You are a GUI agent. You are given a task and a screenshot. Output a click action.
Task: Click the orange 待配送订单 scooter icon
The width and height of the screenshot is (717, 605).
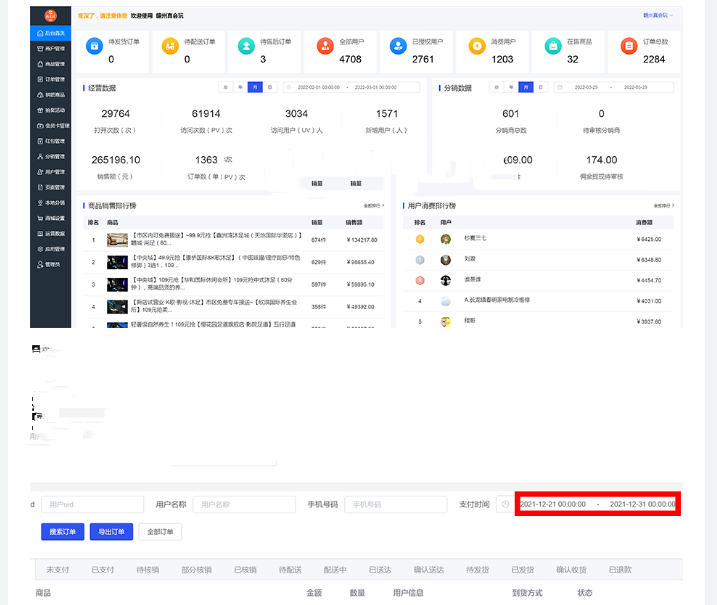coord(171,46)
